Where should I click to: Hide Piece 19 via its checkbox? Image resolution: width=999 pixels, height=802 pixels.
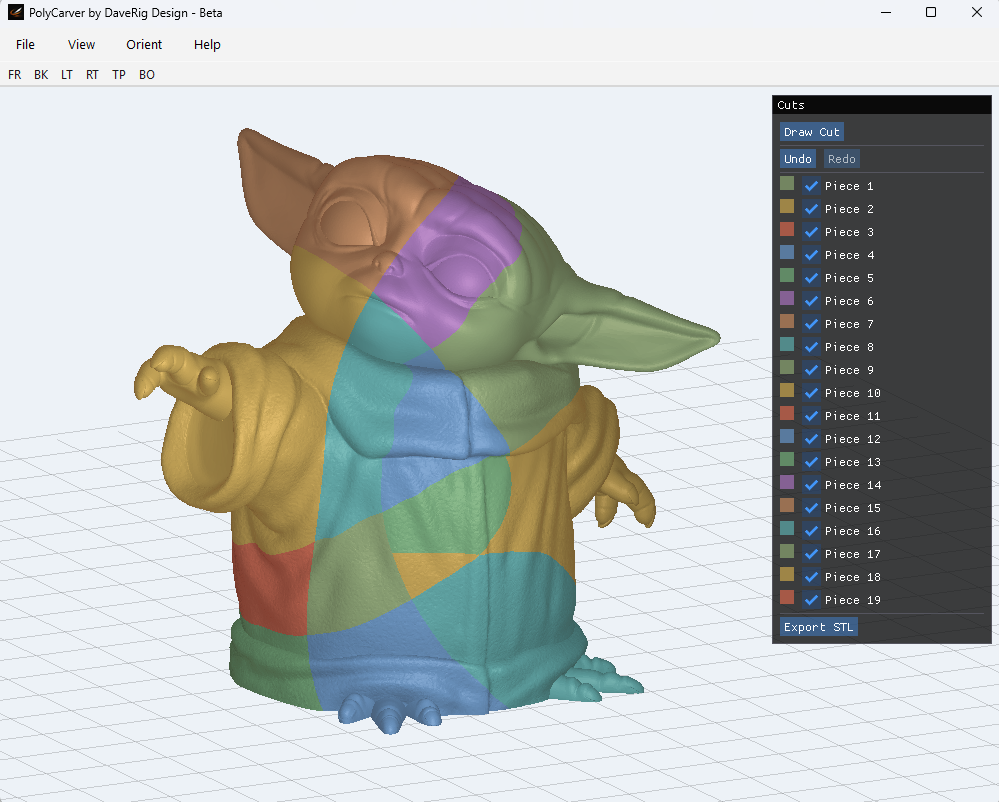[x=811, y=599]
